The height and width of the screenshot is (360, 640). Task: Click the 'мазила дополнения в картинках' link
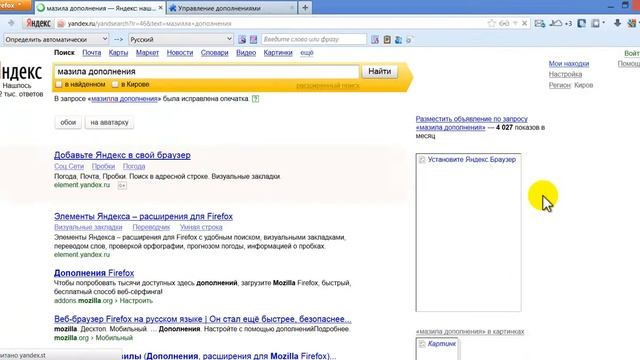pyautogui.click(x=470, y=331)
